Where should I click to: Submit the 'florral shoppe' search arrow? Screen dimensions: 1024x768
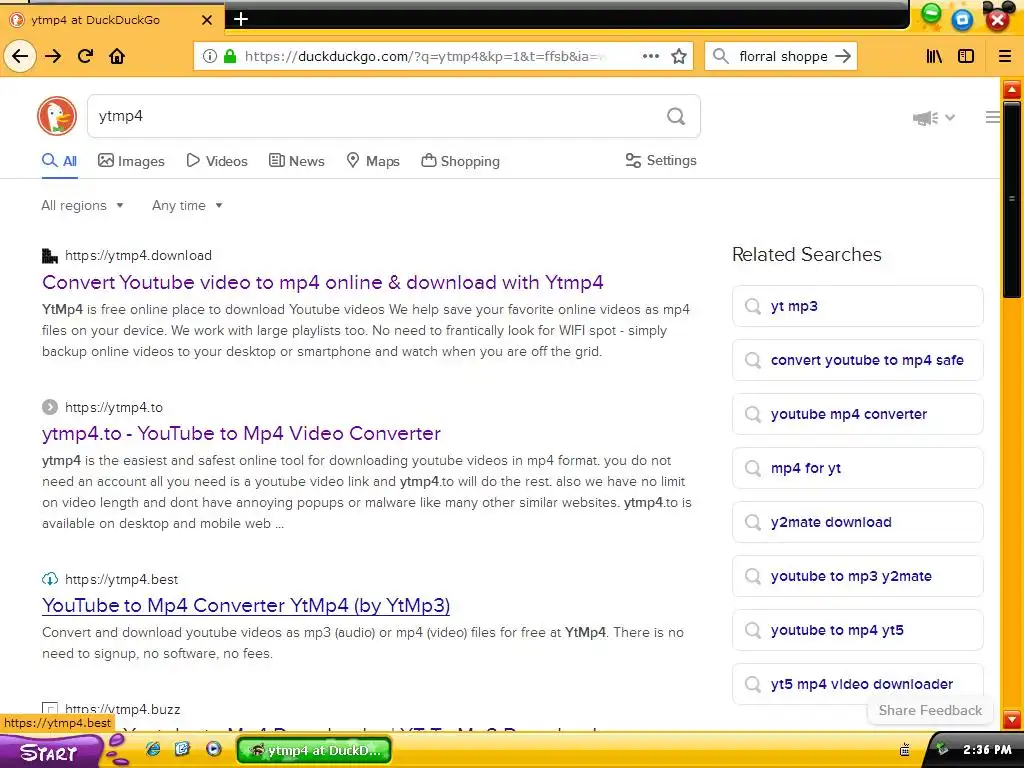pyautogui.click(x=843, y=56)
